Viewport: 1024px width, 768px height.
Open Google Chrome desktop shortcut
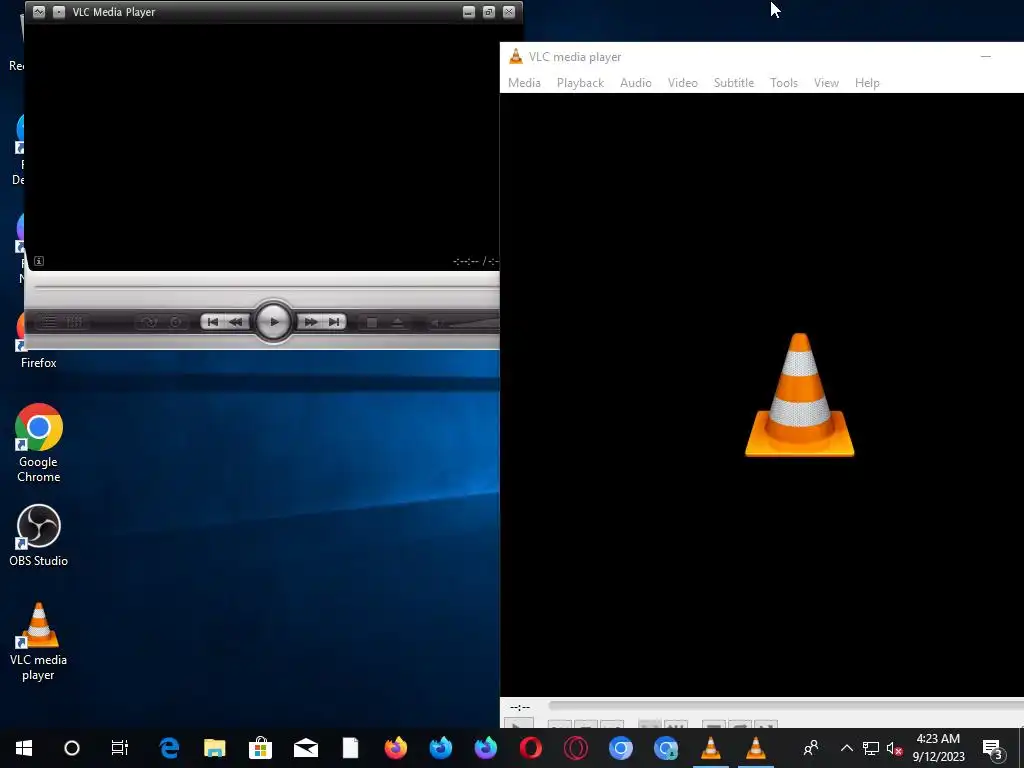click(39, 443)
